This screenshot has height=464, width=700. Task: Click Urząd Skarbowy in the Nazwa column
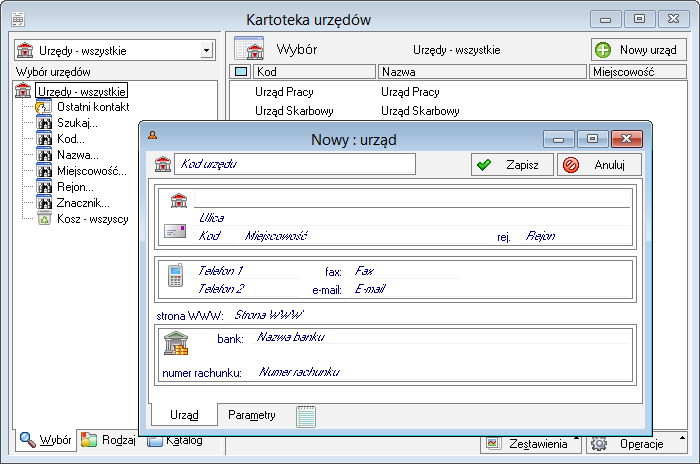[420, 111]
